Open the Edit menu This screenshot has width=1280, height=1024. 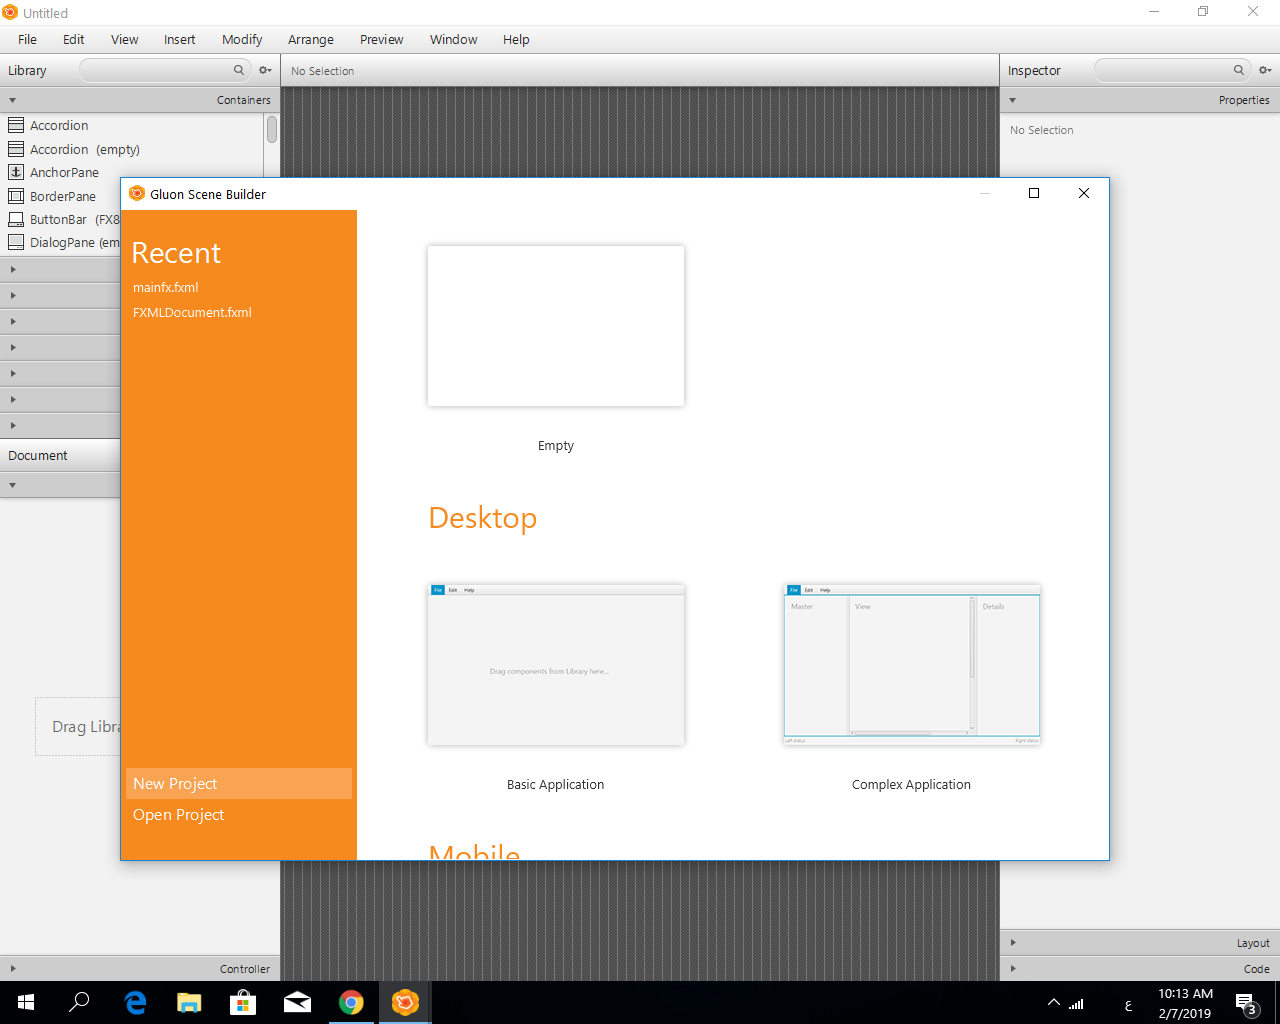click(x=74, y=39)
